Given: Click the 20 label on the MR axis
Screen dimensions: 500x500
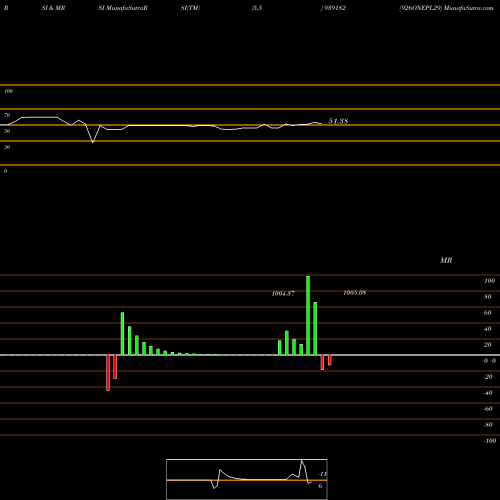Looking at the screenshot, I should pyautogui.click(x=488, y=345).
